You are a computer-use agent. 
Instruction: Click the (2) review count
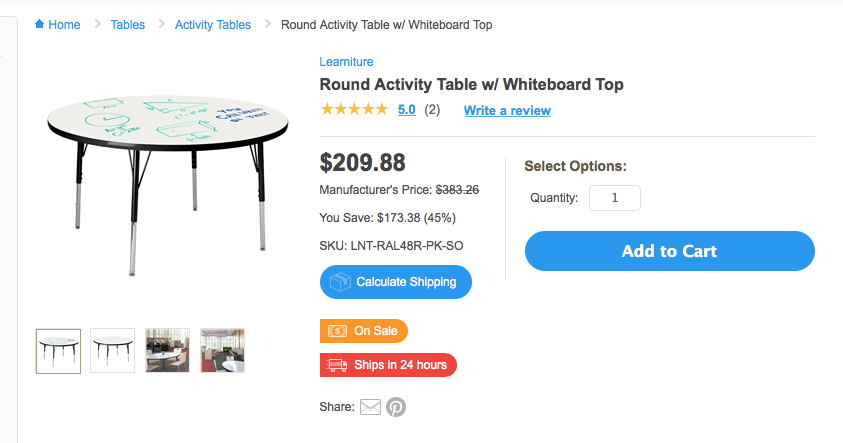(x=432, y=110)
